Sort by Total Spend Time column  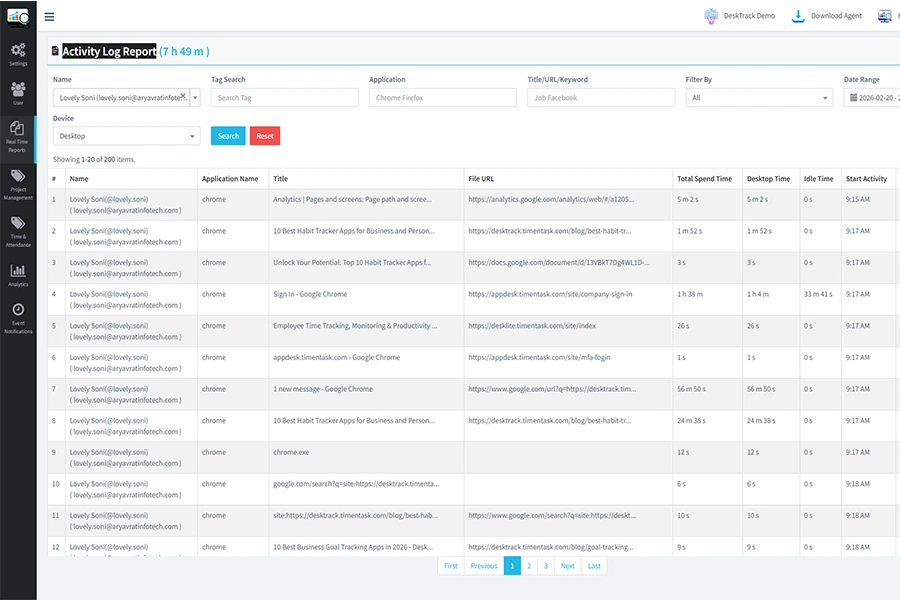click(704, 179)
